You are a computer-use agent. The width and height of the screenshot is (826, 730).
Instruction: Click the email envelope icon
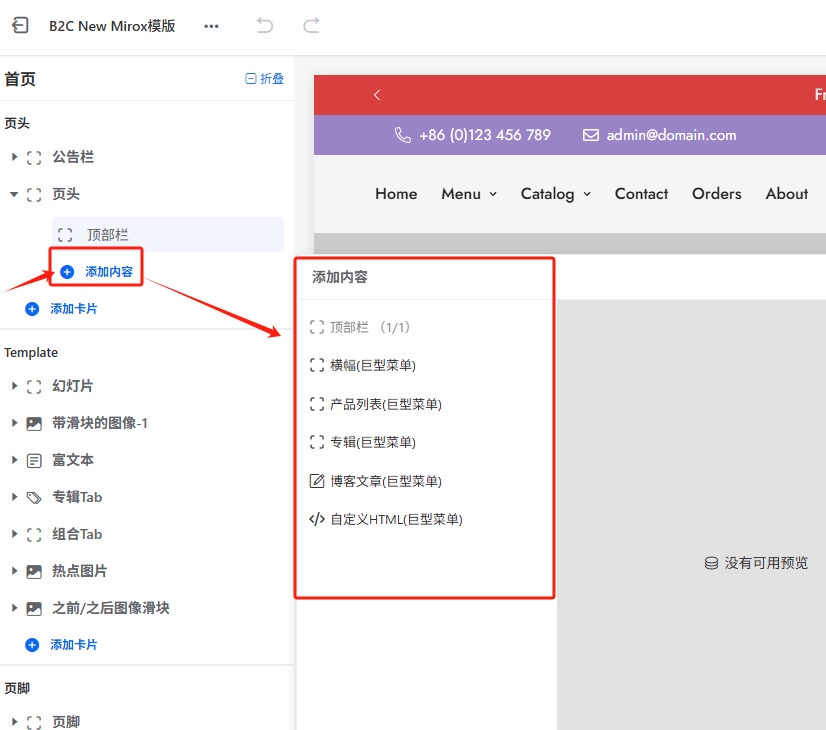pyautogui.click(x=591, y=135)
